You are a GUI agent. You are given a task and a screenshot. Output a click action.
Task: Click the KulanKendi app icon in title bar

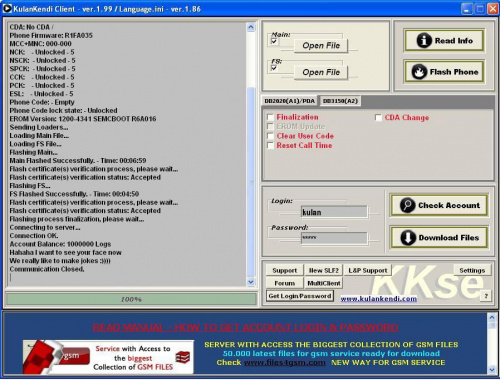coord(7,9)
